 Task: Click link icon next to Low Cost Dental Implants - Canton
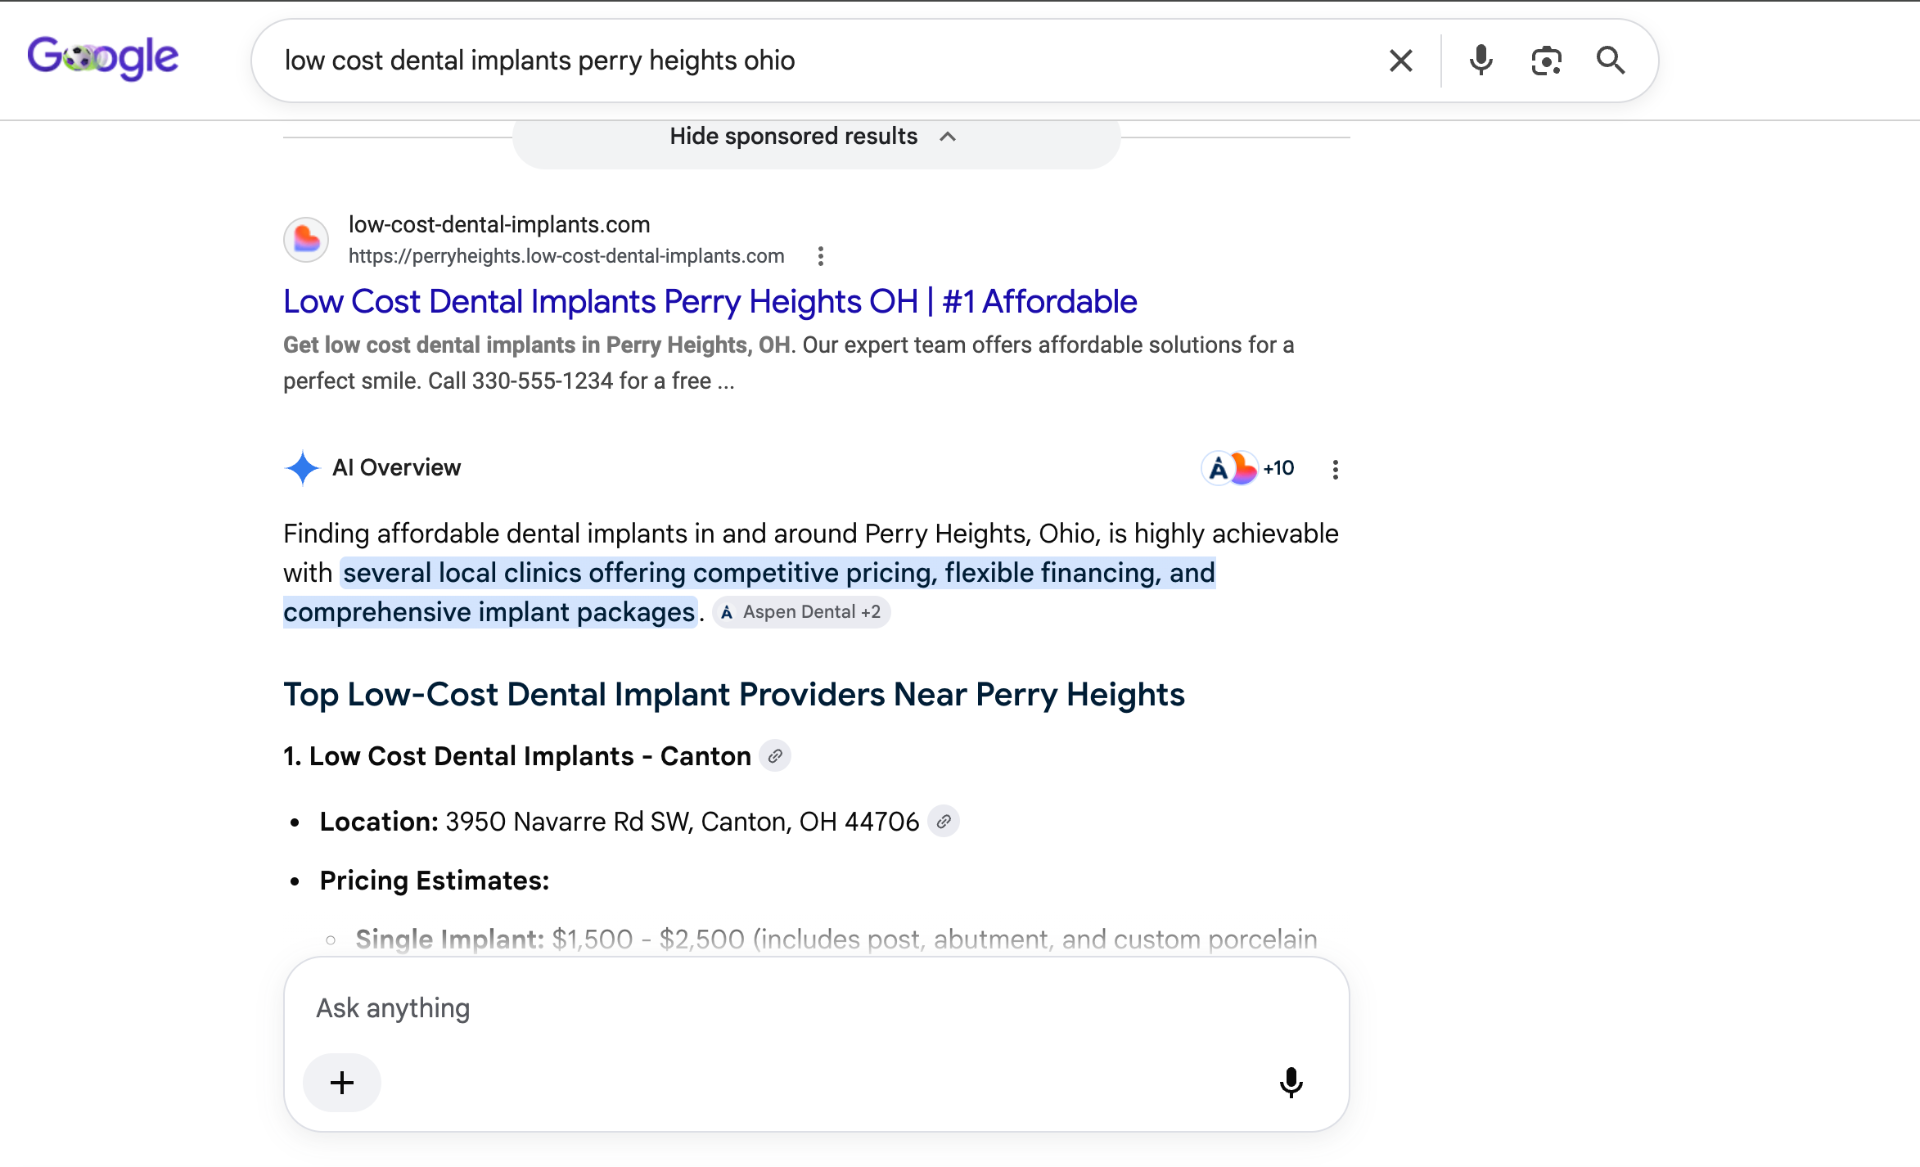pos(775,756)
